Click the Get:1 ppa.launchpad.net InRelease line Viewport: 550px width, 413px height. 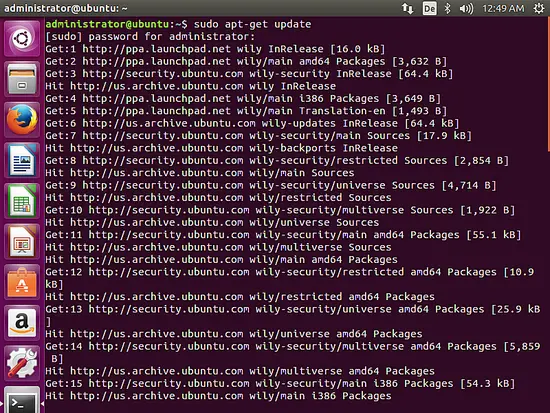pyautogui.click(x=215, y=49)
